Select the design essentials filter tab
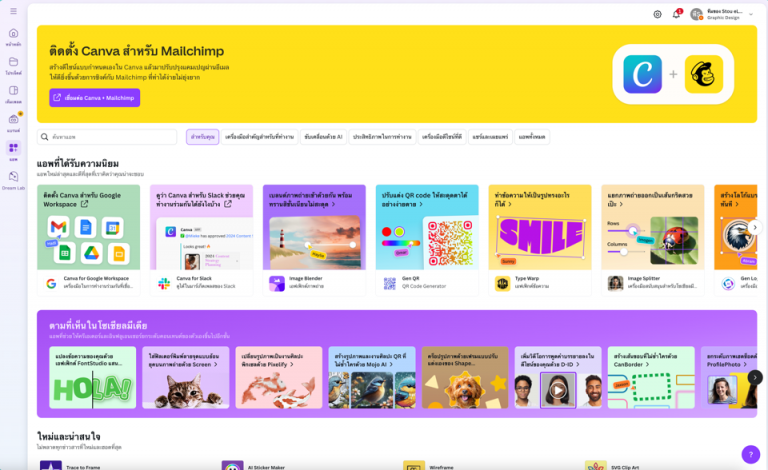The width and height of the screenshot is (768, 470). (x=442, y=137)
